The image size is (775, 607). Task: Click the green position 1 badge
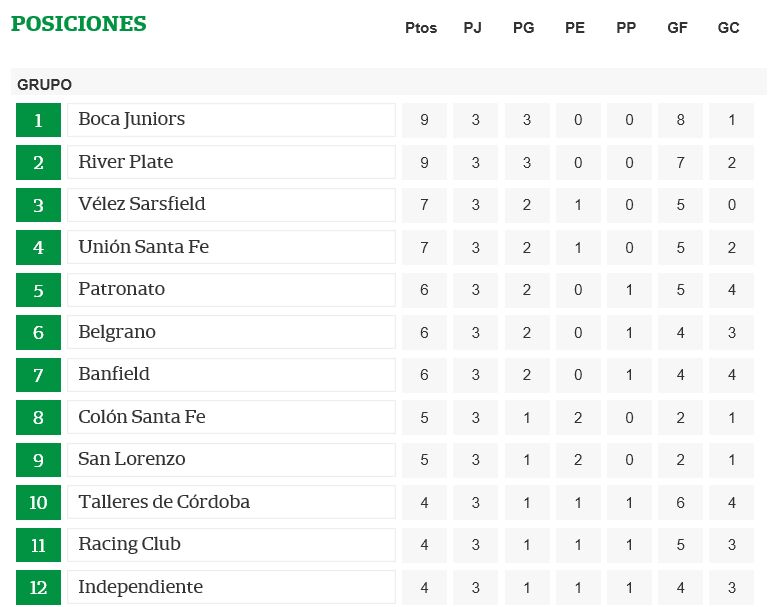tap(39, 120)
